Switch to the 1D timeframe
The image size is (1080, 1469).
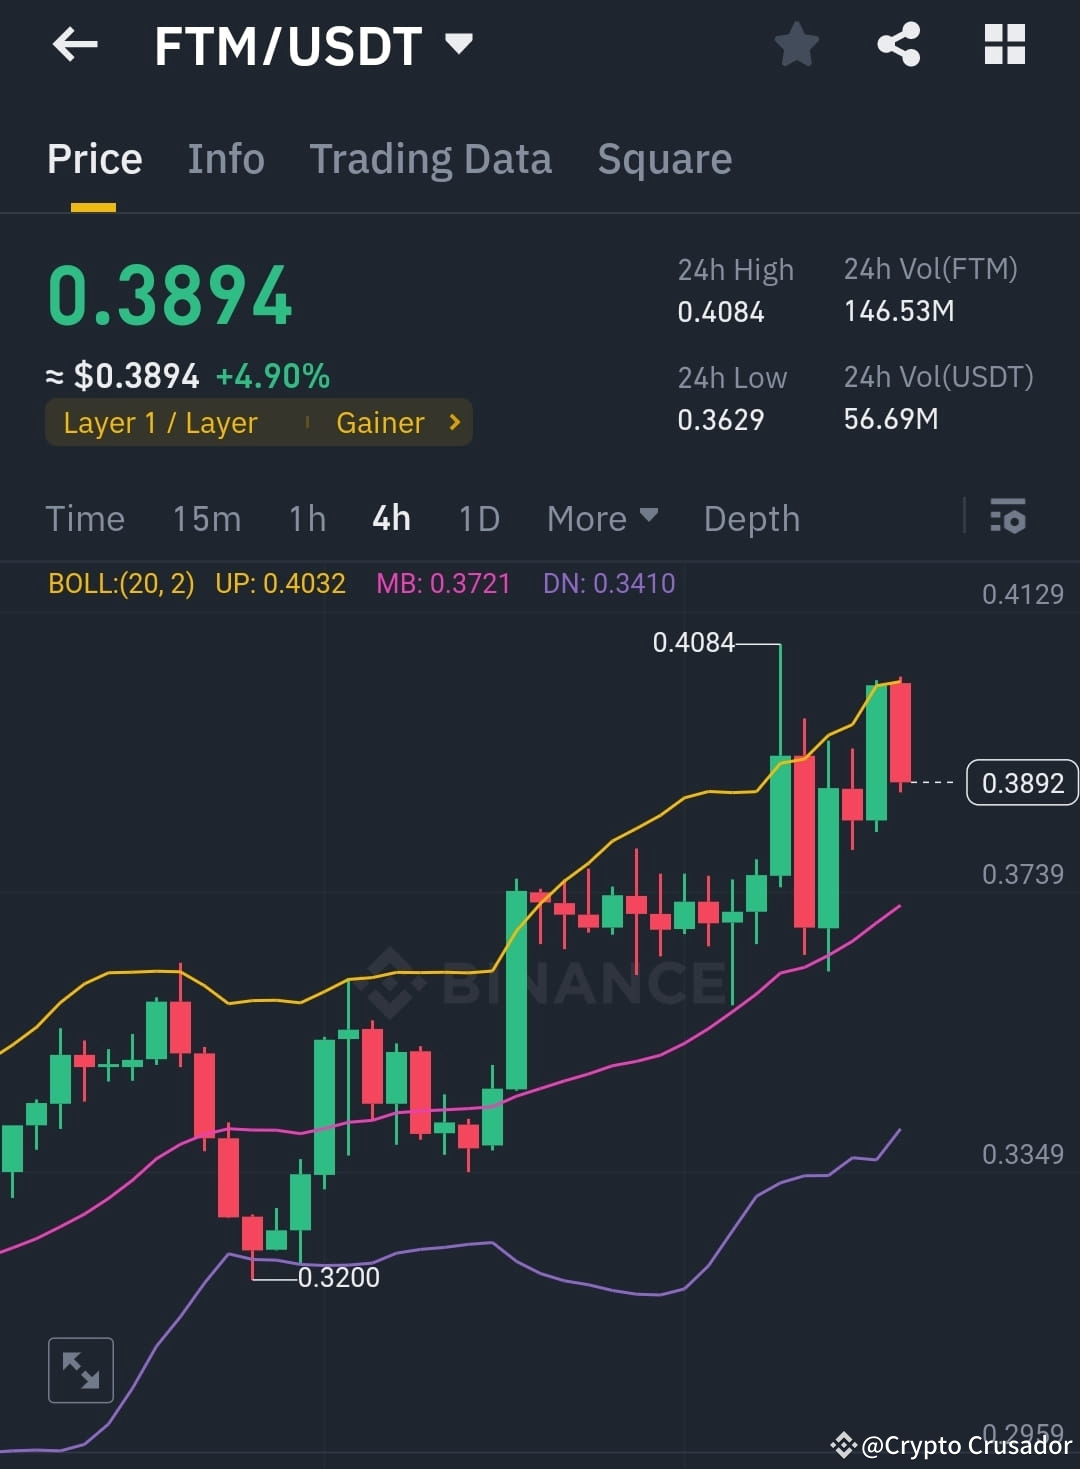478,518
